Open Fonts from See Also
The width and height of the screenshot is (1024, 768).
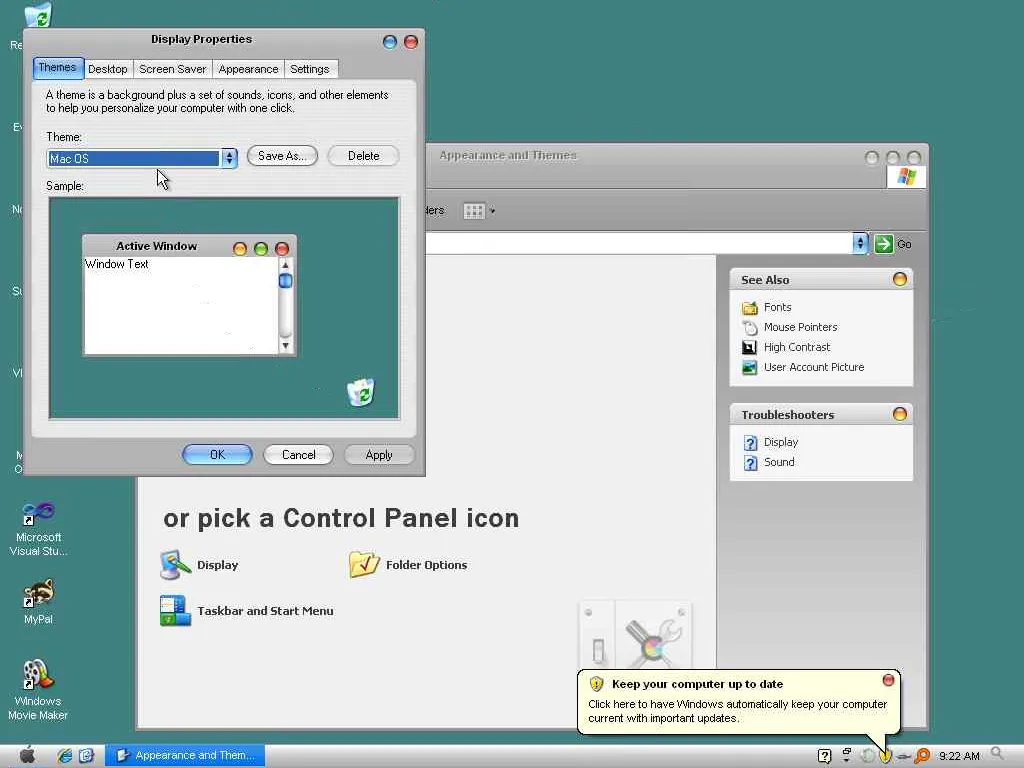coord(777,307)
